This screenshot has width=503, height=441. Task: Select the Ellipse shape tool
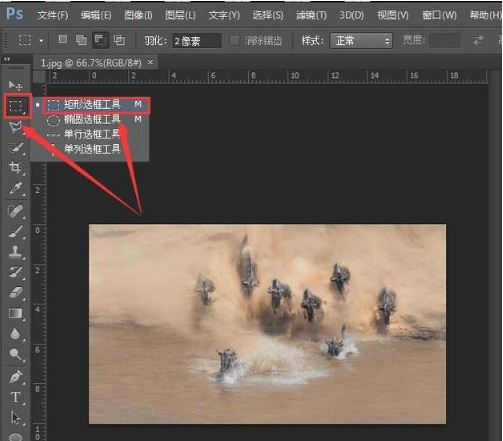tap(15, 436)
